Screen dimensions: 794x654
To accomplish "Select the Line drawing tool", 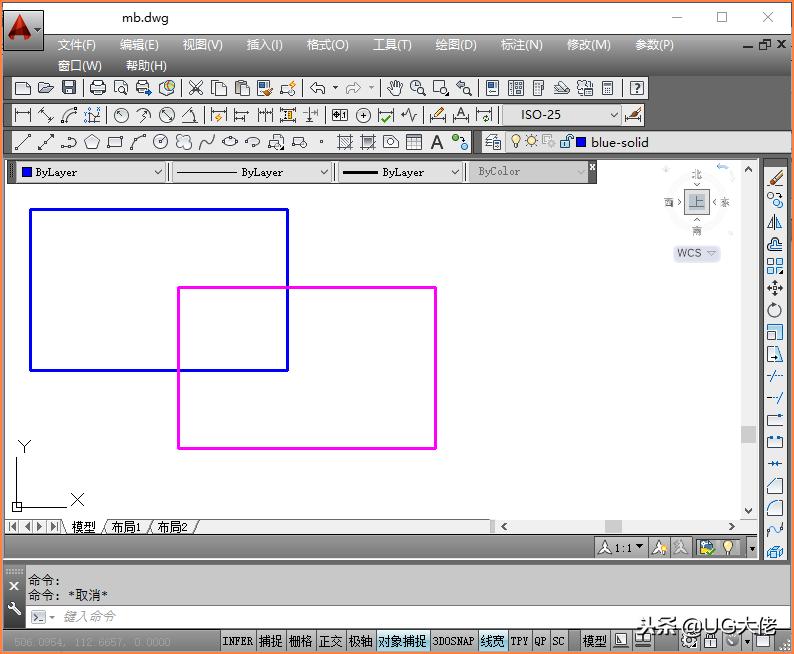I will 22,142.
